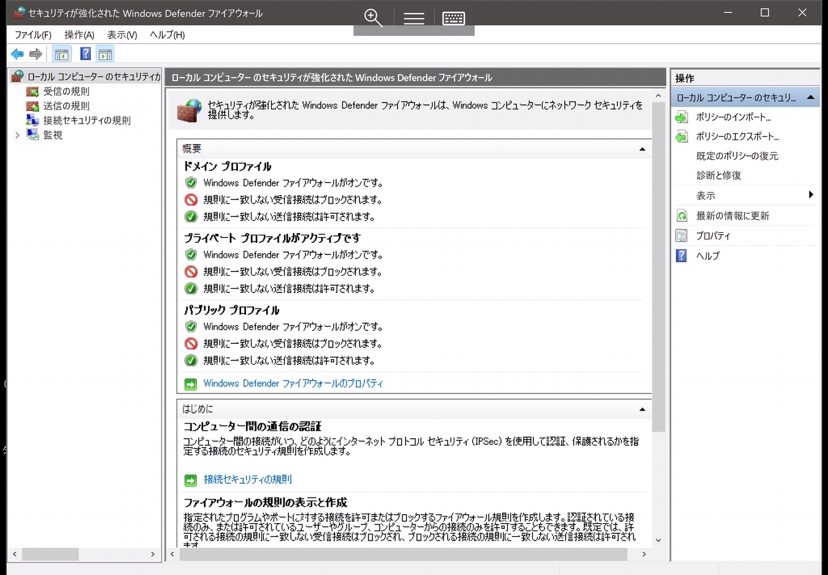The image size is (828, 575).
Task: Open the ヘルプ(H) menu
Action: 167,35
